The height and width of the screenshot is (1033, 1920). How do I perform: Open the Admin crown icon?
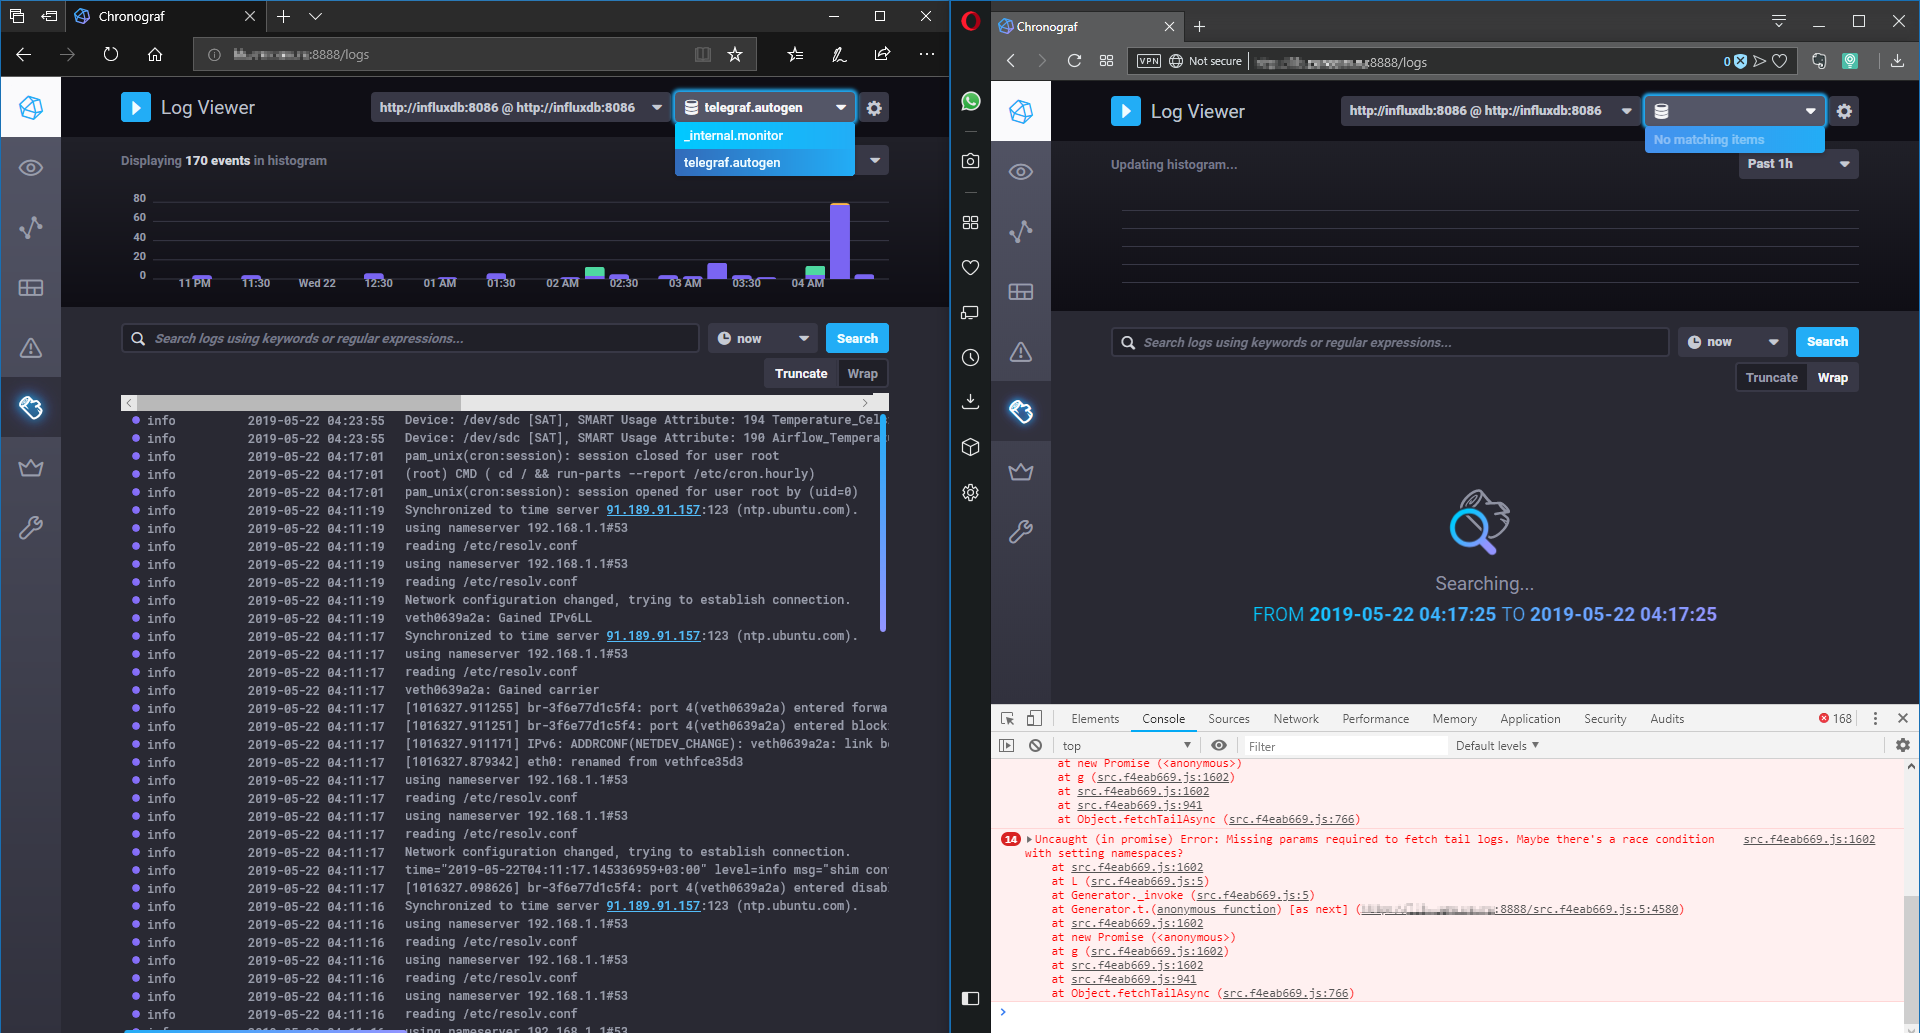(x=31, y=467)
